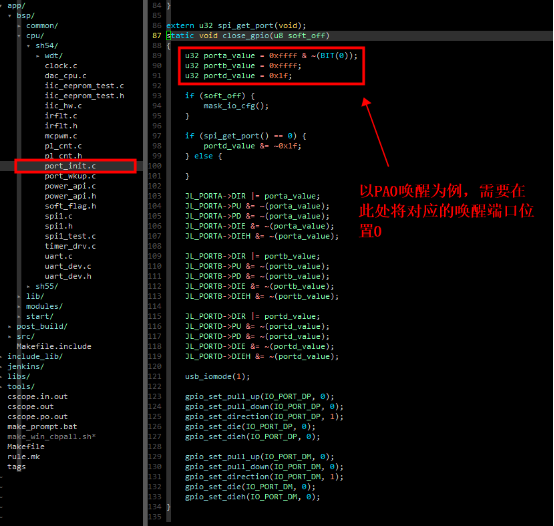Open power_api.c file
Screen dimensions: 554x526
[x=70, y=186]
